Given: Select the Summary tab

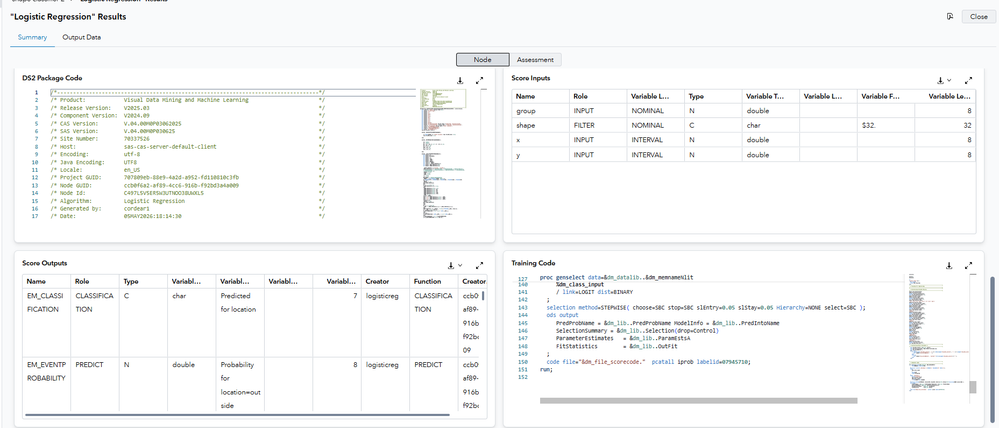Looking at the screenshot, I should point(32,37).
